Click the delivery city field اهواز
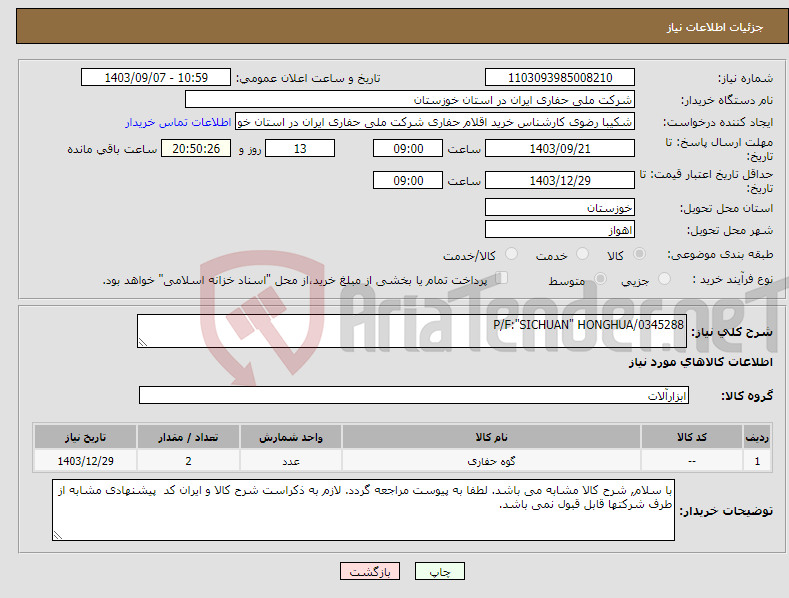The width and height of the screenshot is (789, 598). 560,230
